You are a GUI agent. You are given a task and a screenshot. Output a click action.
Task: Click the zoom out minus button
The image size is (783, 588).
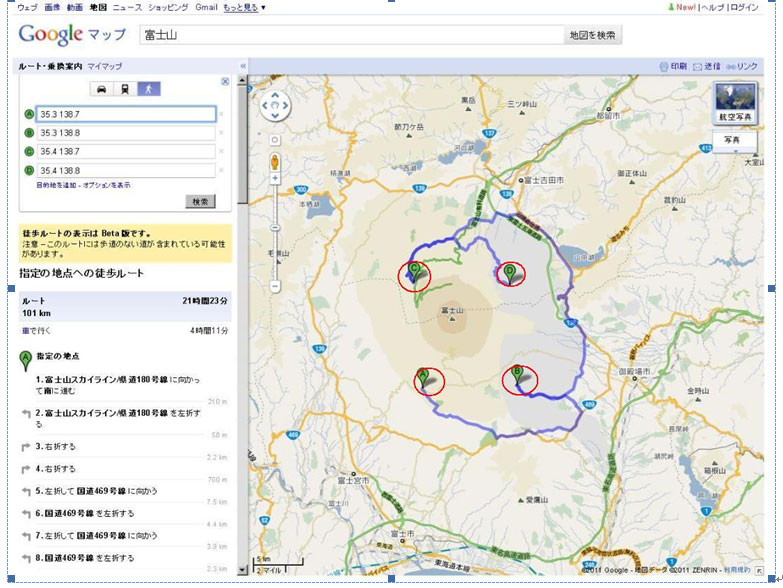coord(275,286)
